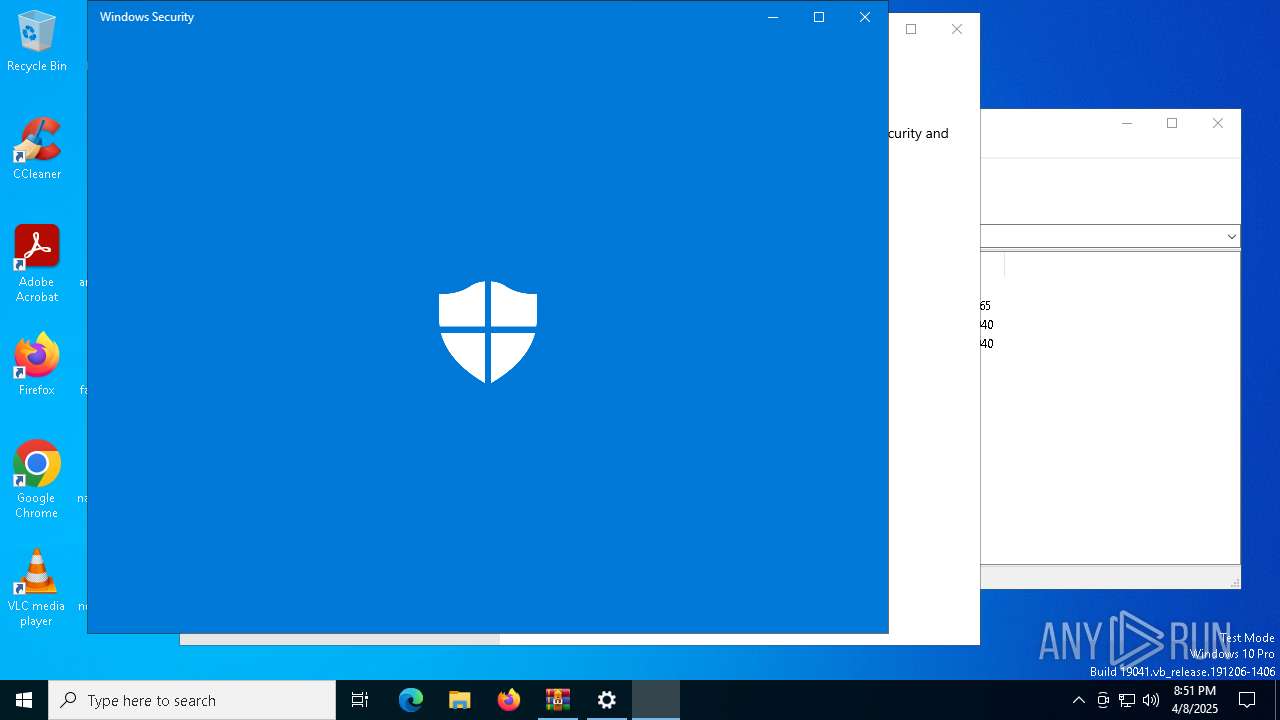This screenshot has width=1280, height=720.
Task: Open the Windows Start menu
Action: 24,700
